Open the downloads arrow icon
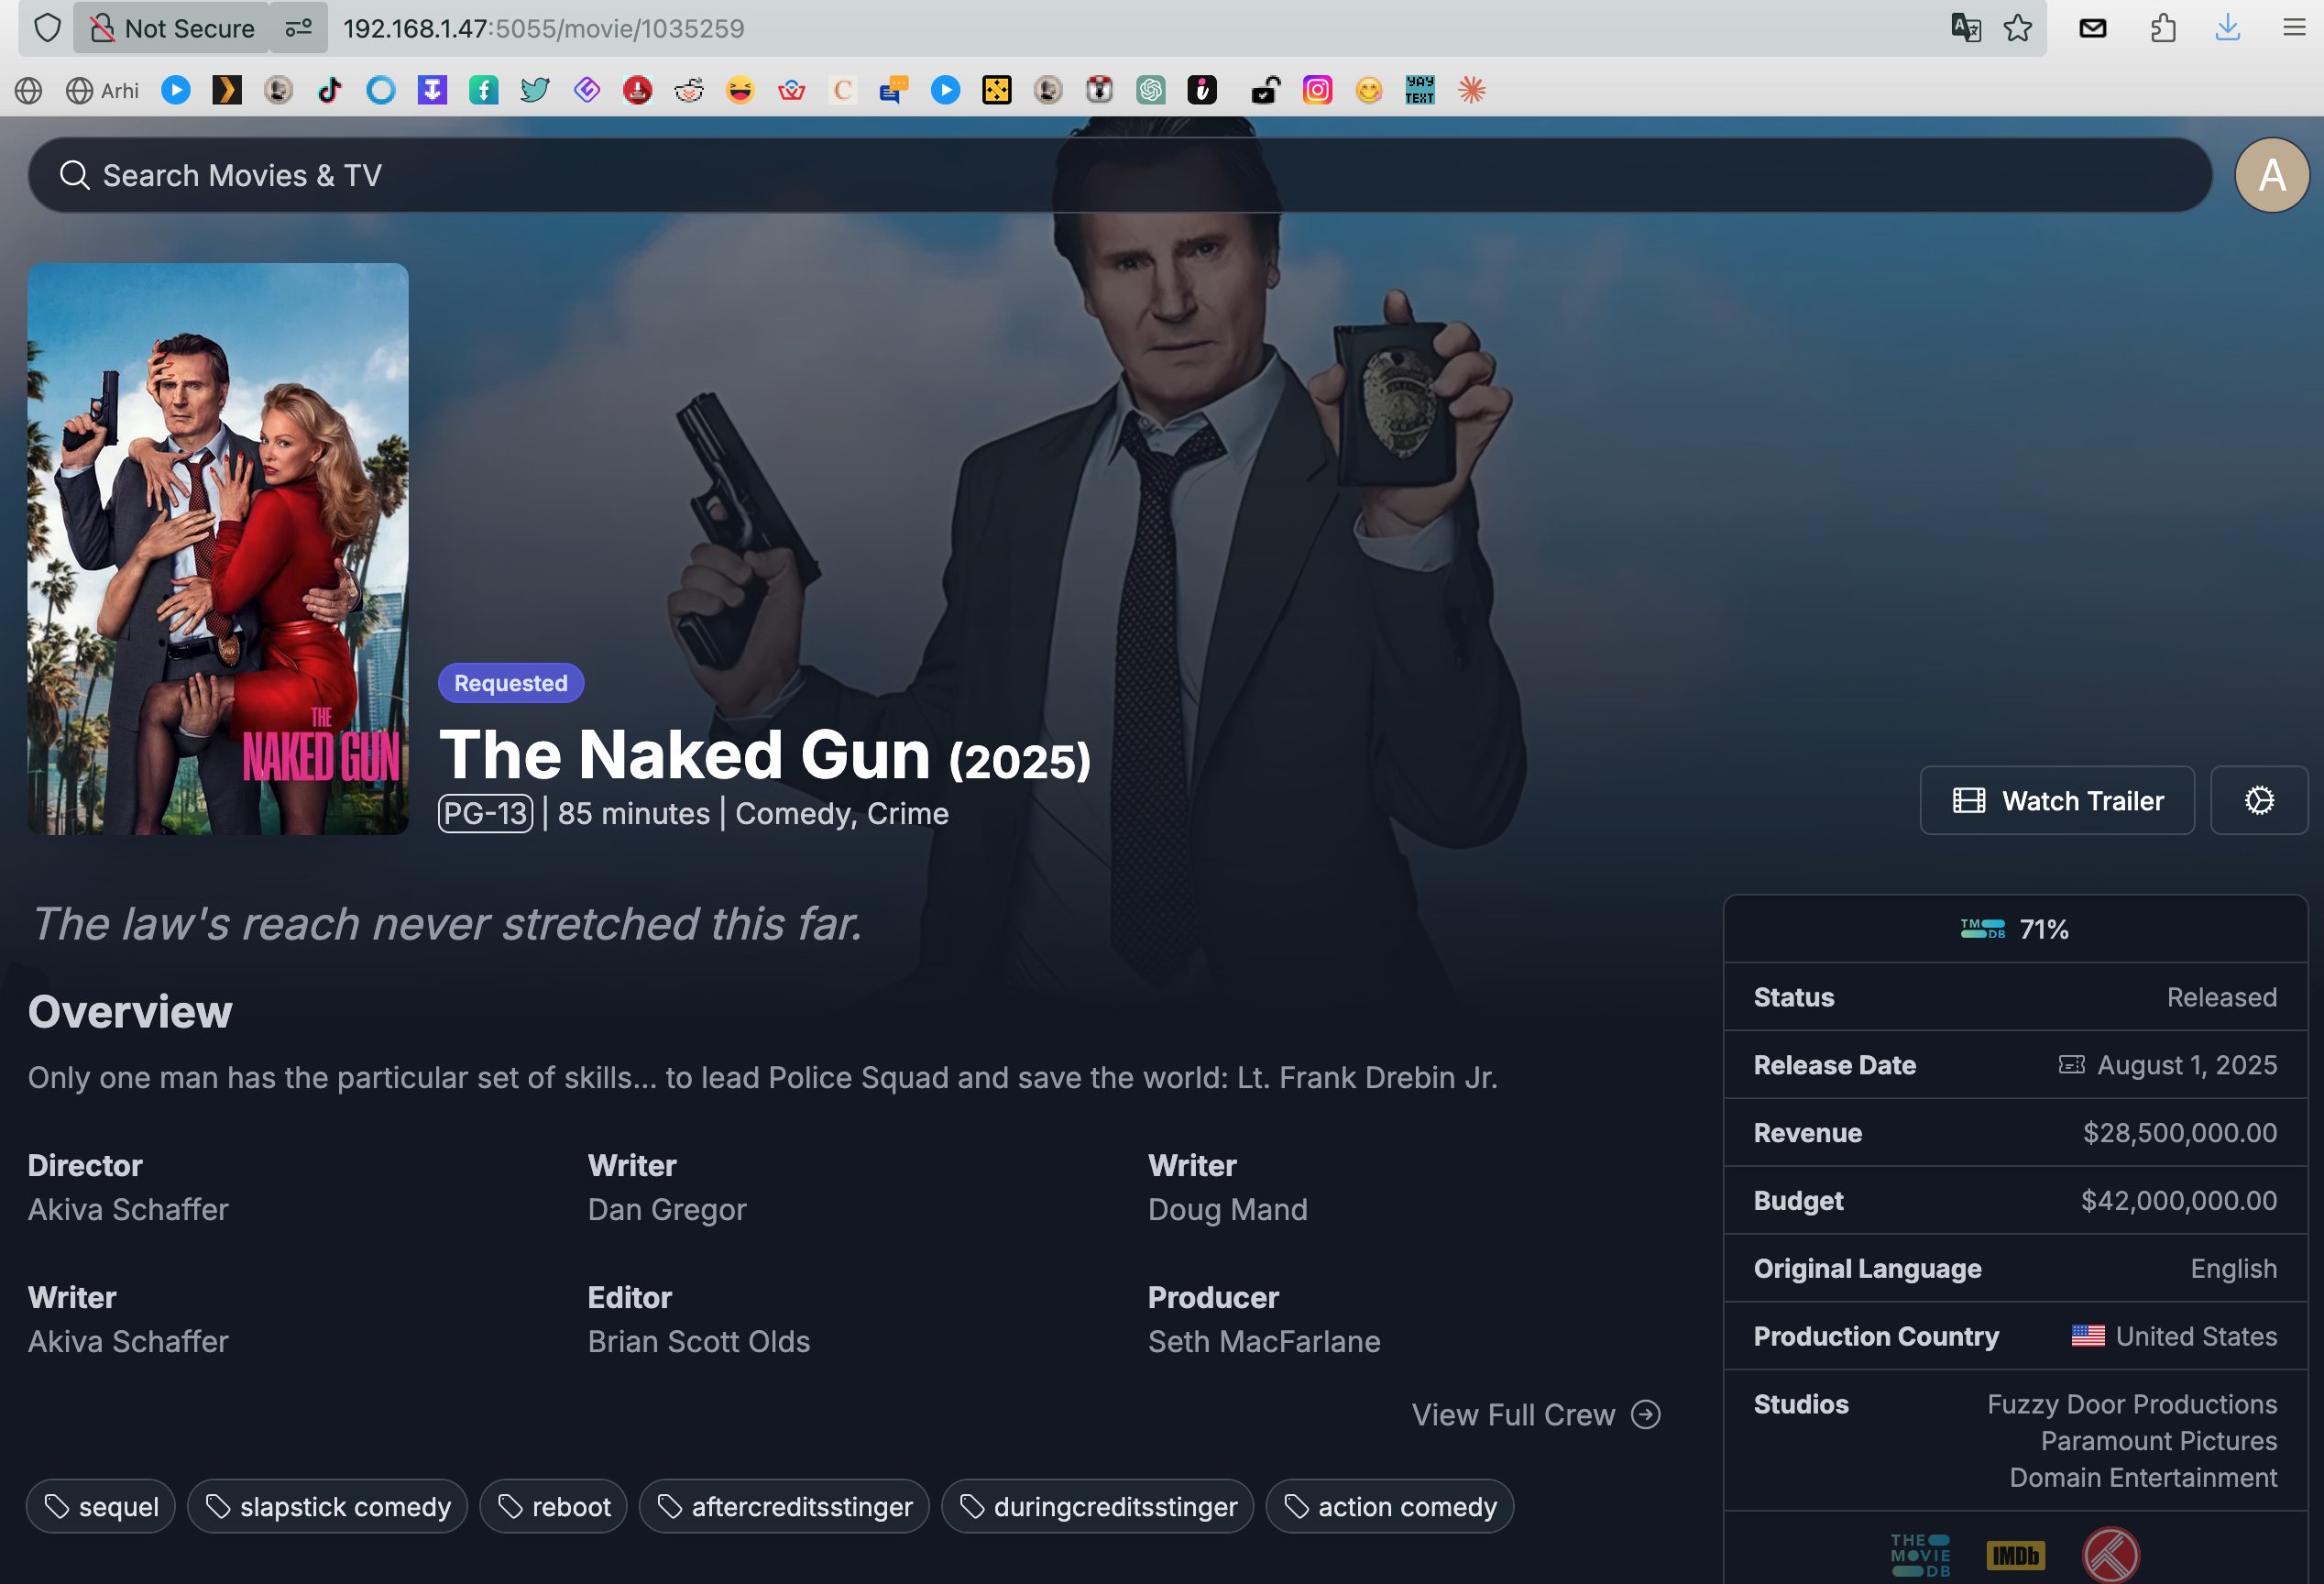This screenshot has height=1584, width=2324. 2227,28
